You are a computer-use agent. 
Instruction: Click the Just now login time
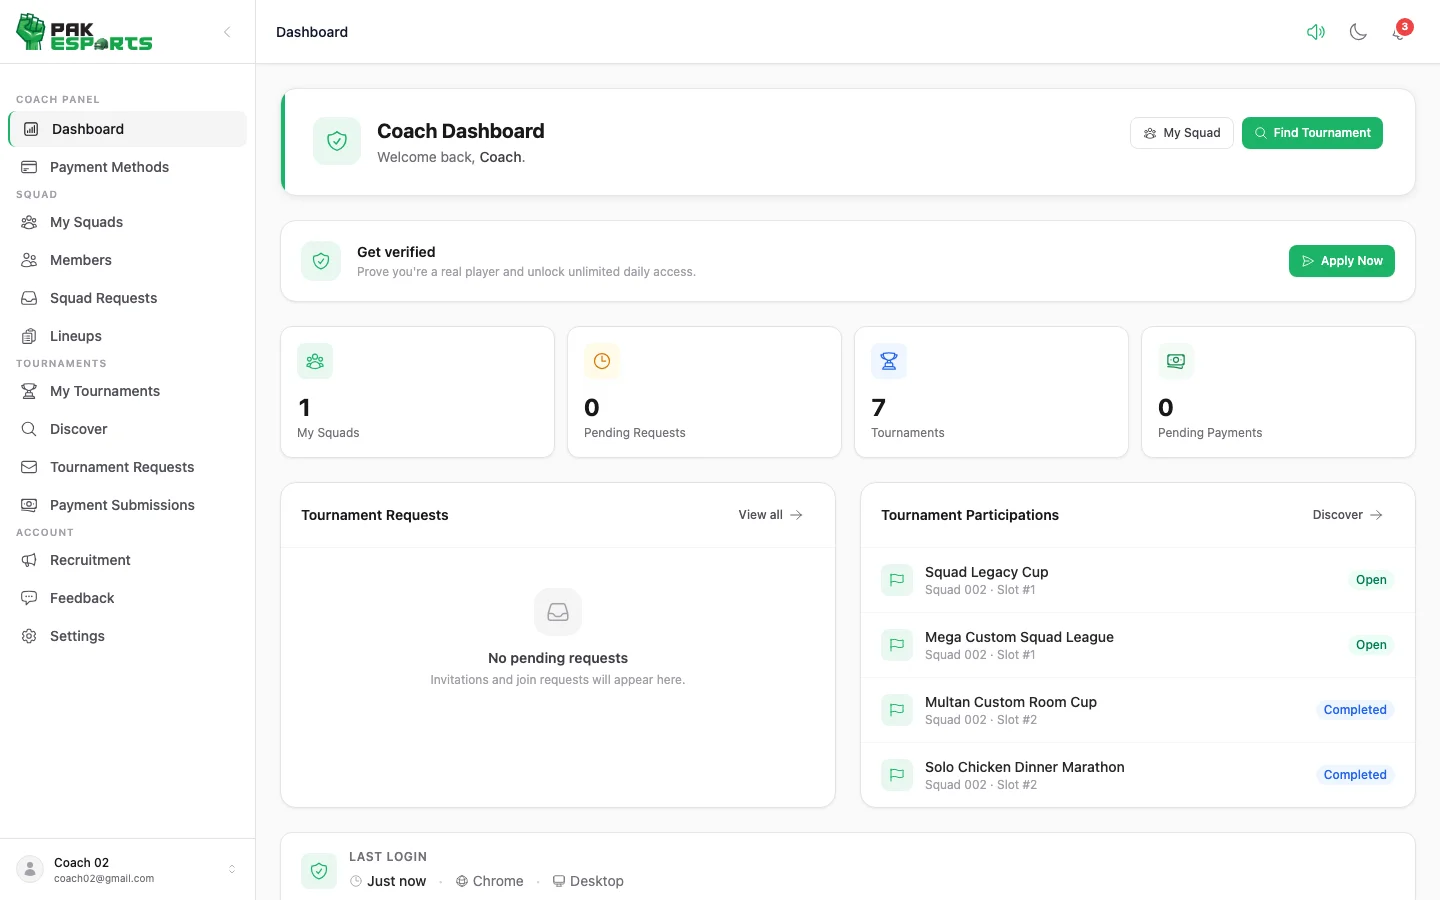click(x=389, y=881)
